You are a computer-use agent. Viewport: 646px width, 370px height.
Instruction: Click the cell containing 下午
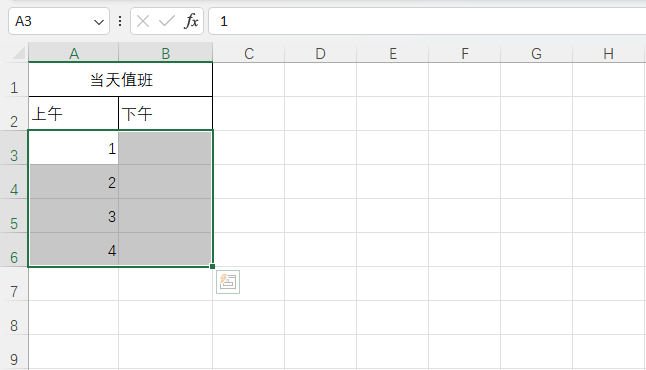tap(166, 114)
